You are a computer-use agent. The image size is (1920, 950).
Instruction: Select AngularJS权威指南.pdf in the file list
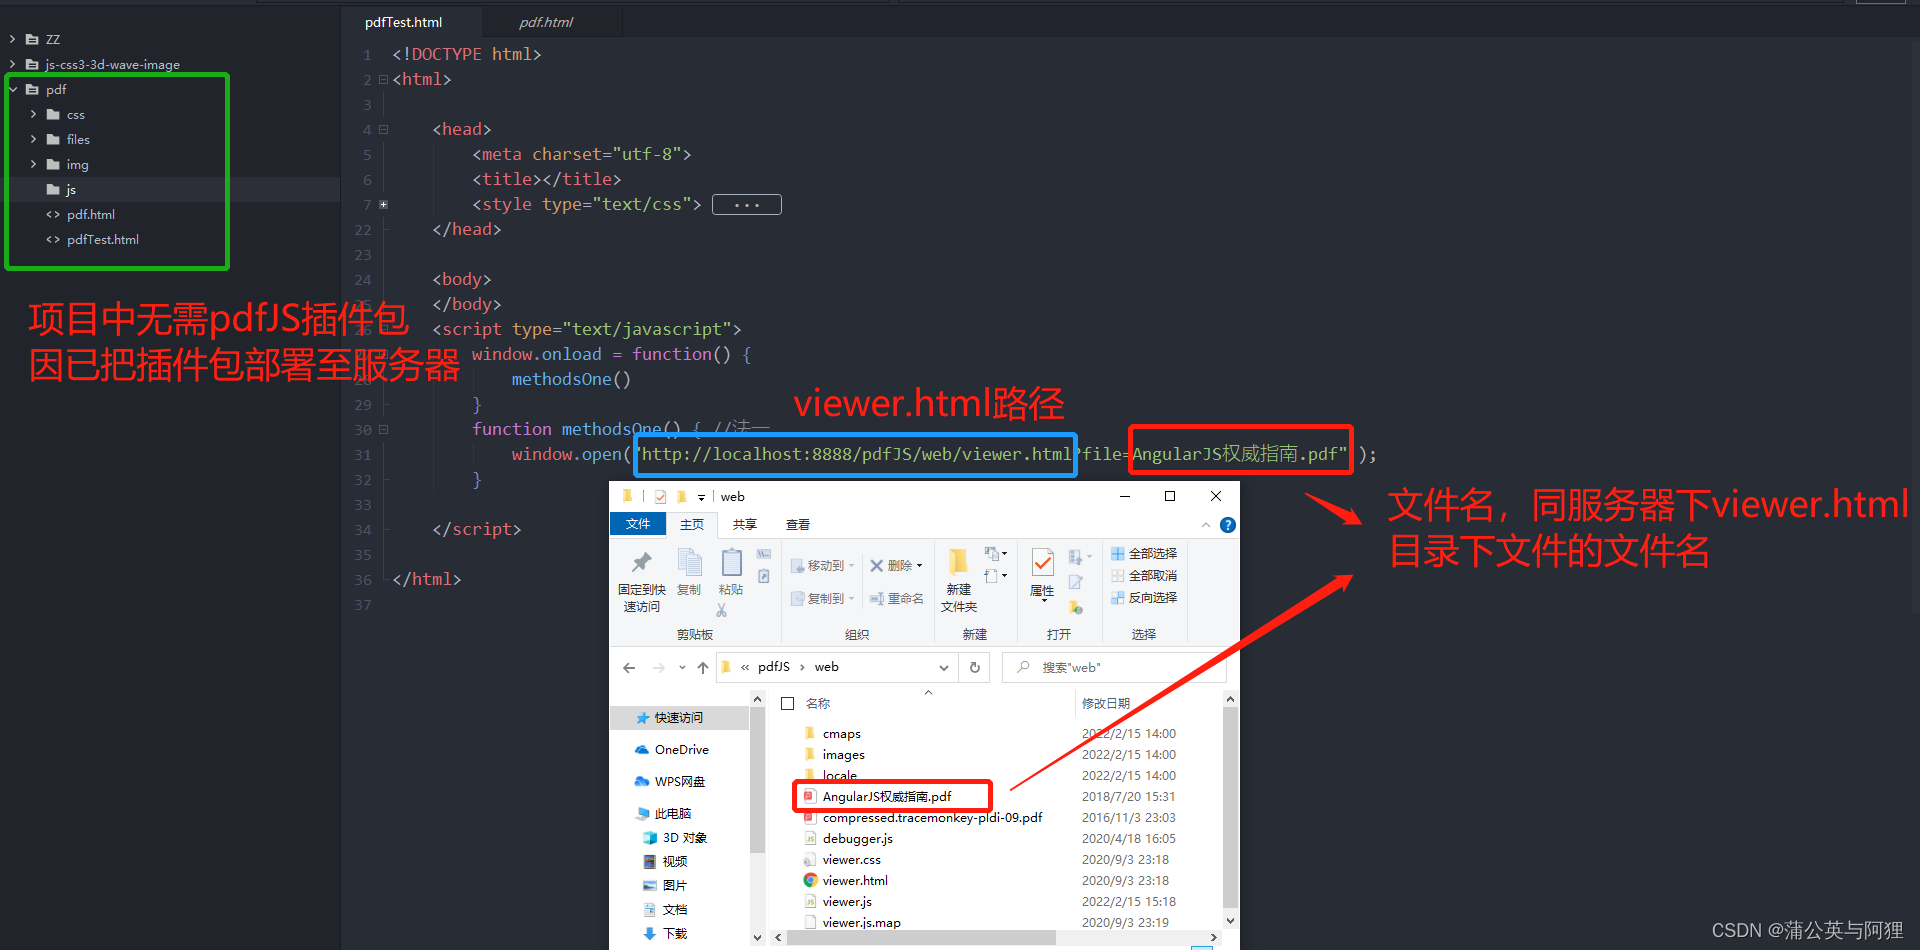[x=877, y=796]
